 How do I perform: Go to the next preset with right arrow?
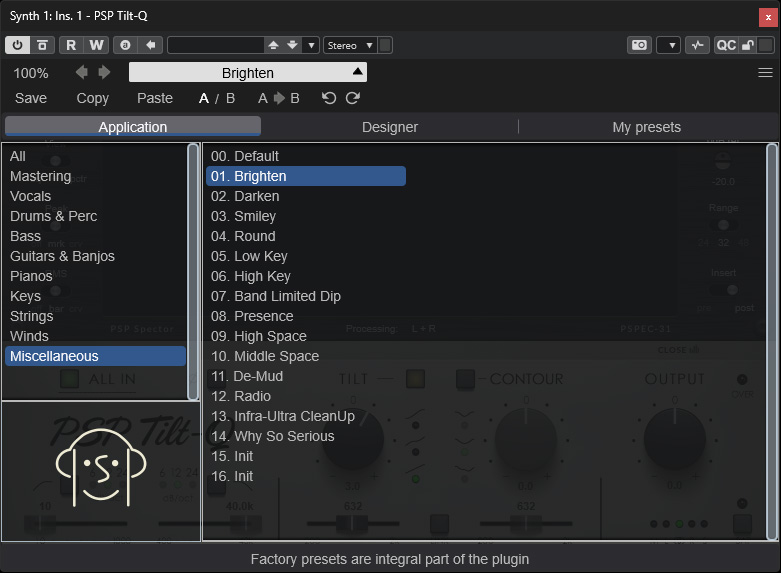click(104, 72)
